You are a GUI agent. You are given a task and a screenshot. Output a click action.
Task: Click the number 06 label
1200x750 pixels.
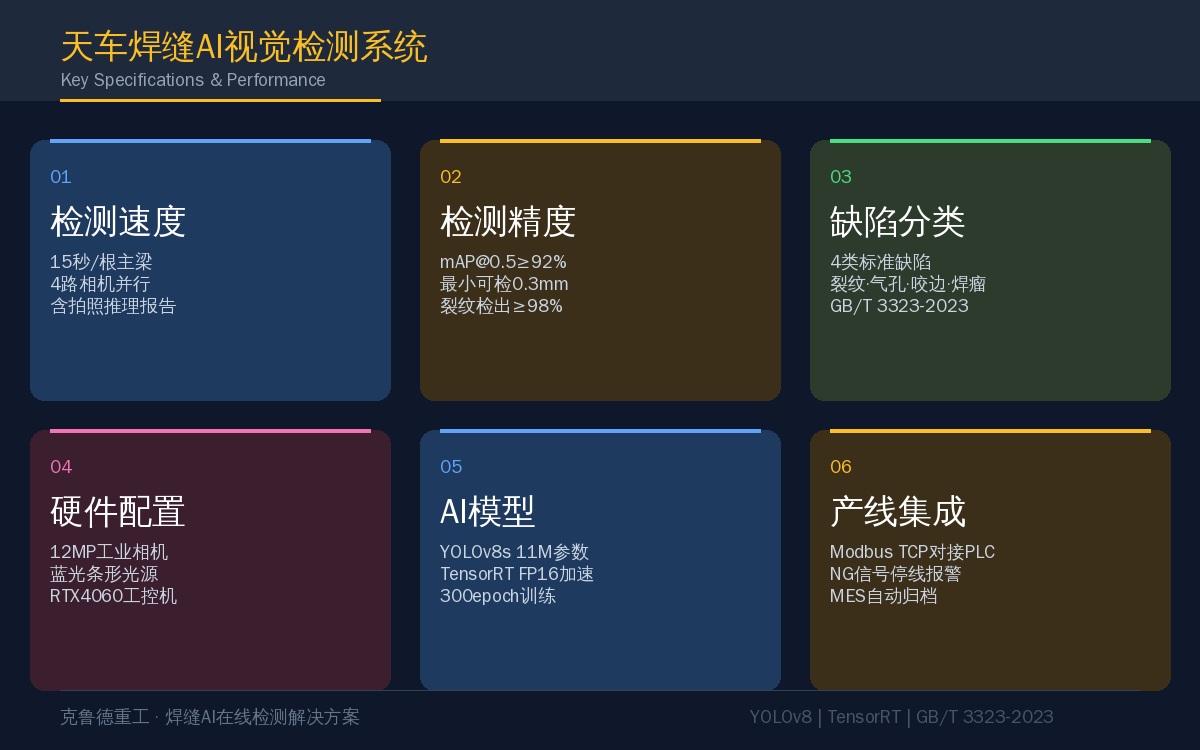coord(841,467)
